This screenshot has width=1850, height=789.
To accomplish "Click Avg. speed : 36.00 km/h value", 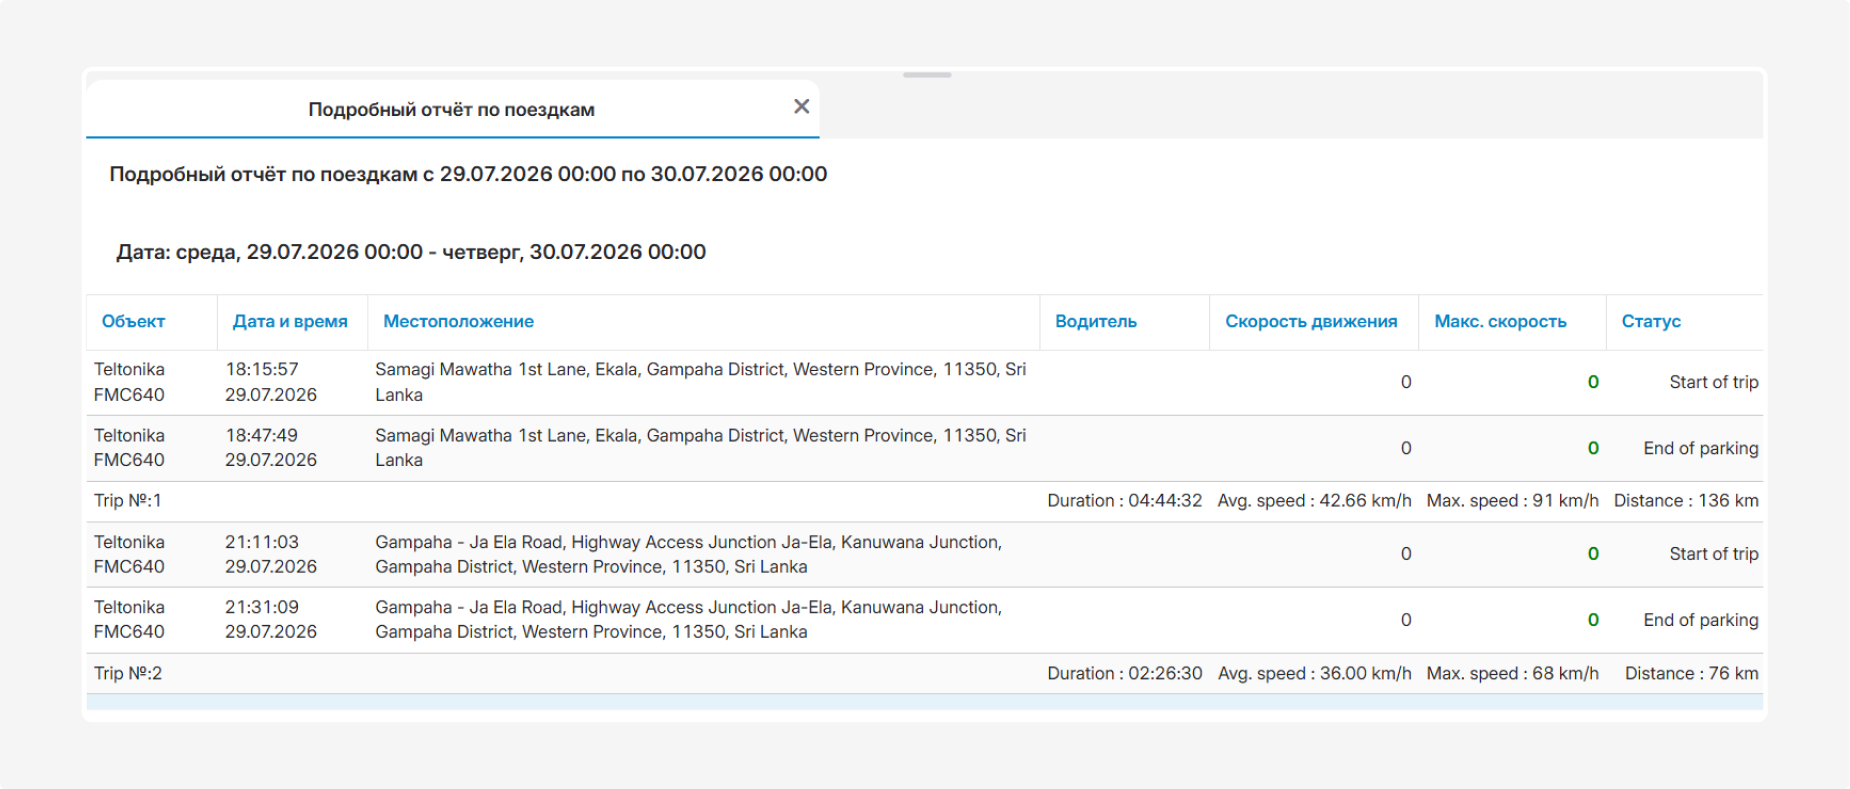I will tap(1314, 673).
